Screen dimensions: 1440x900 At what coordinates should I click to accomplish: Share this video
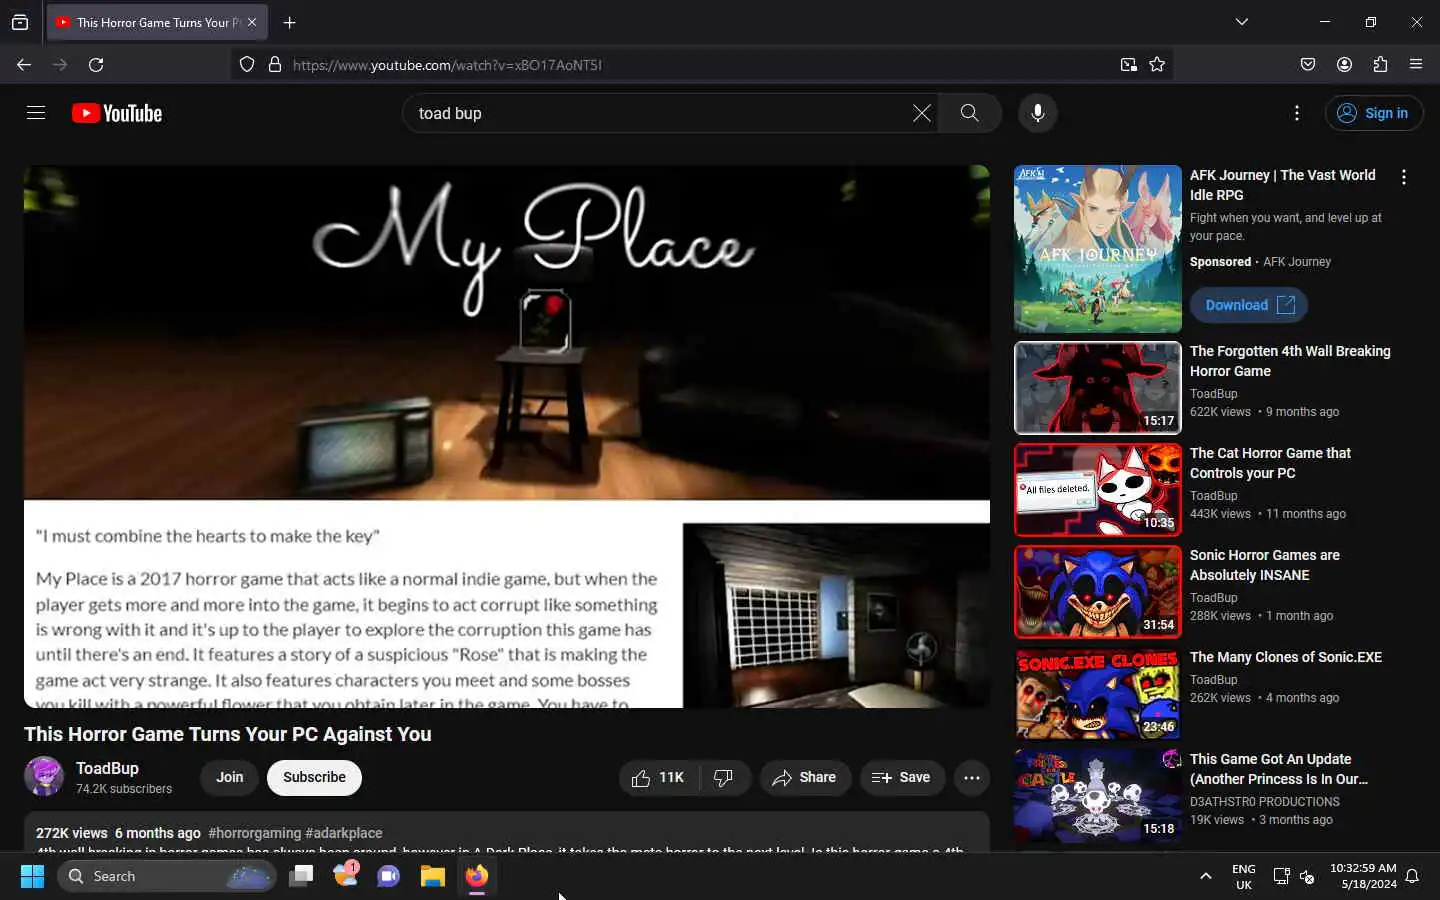805,777
